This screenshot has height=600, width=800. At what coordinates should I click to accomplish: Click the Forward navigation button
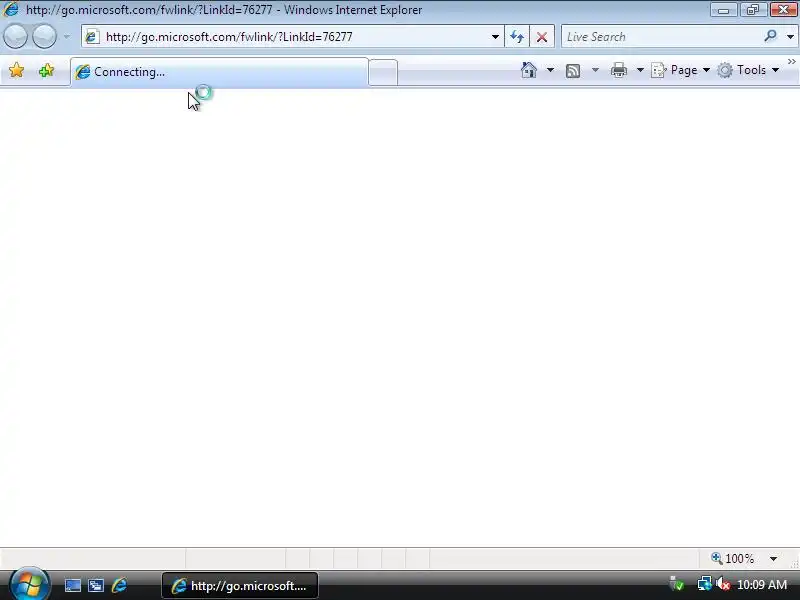(44, 37)
